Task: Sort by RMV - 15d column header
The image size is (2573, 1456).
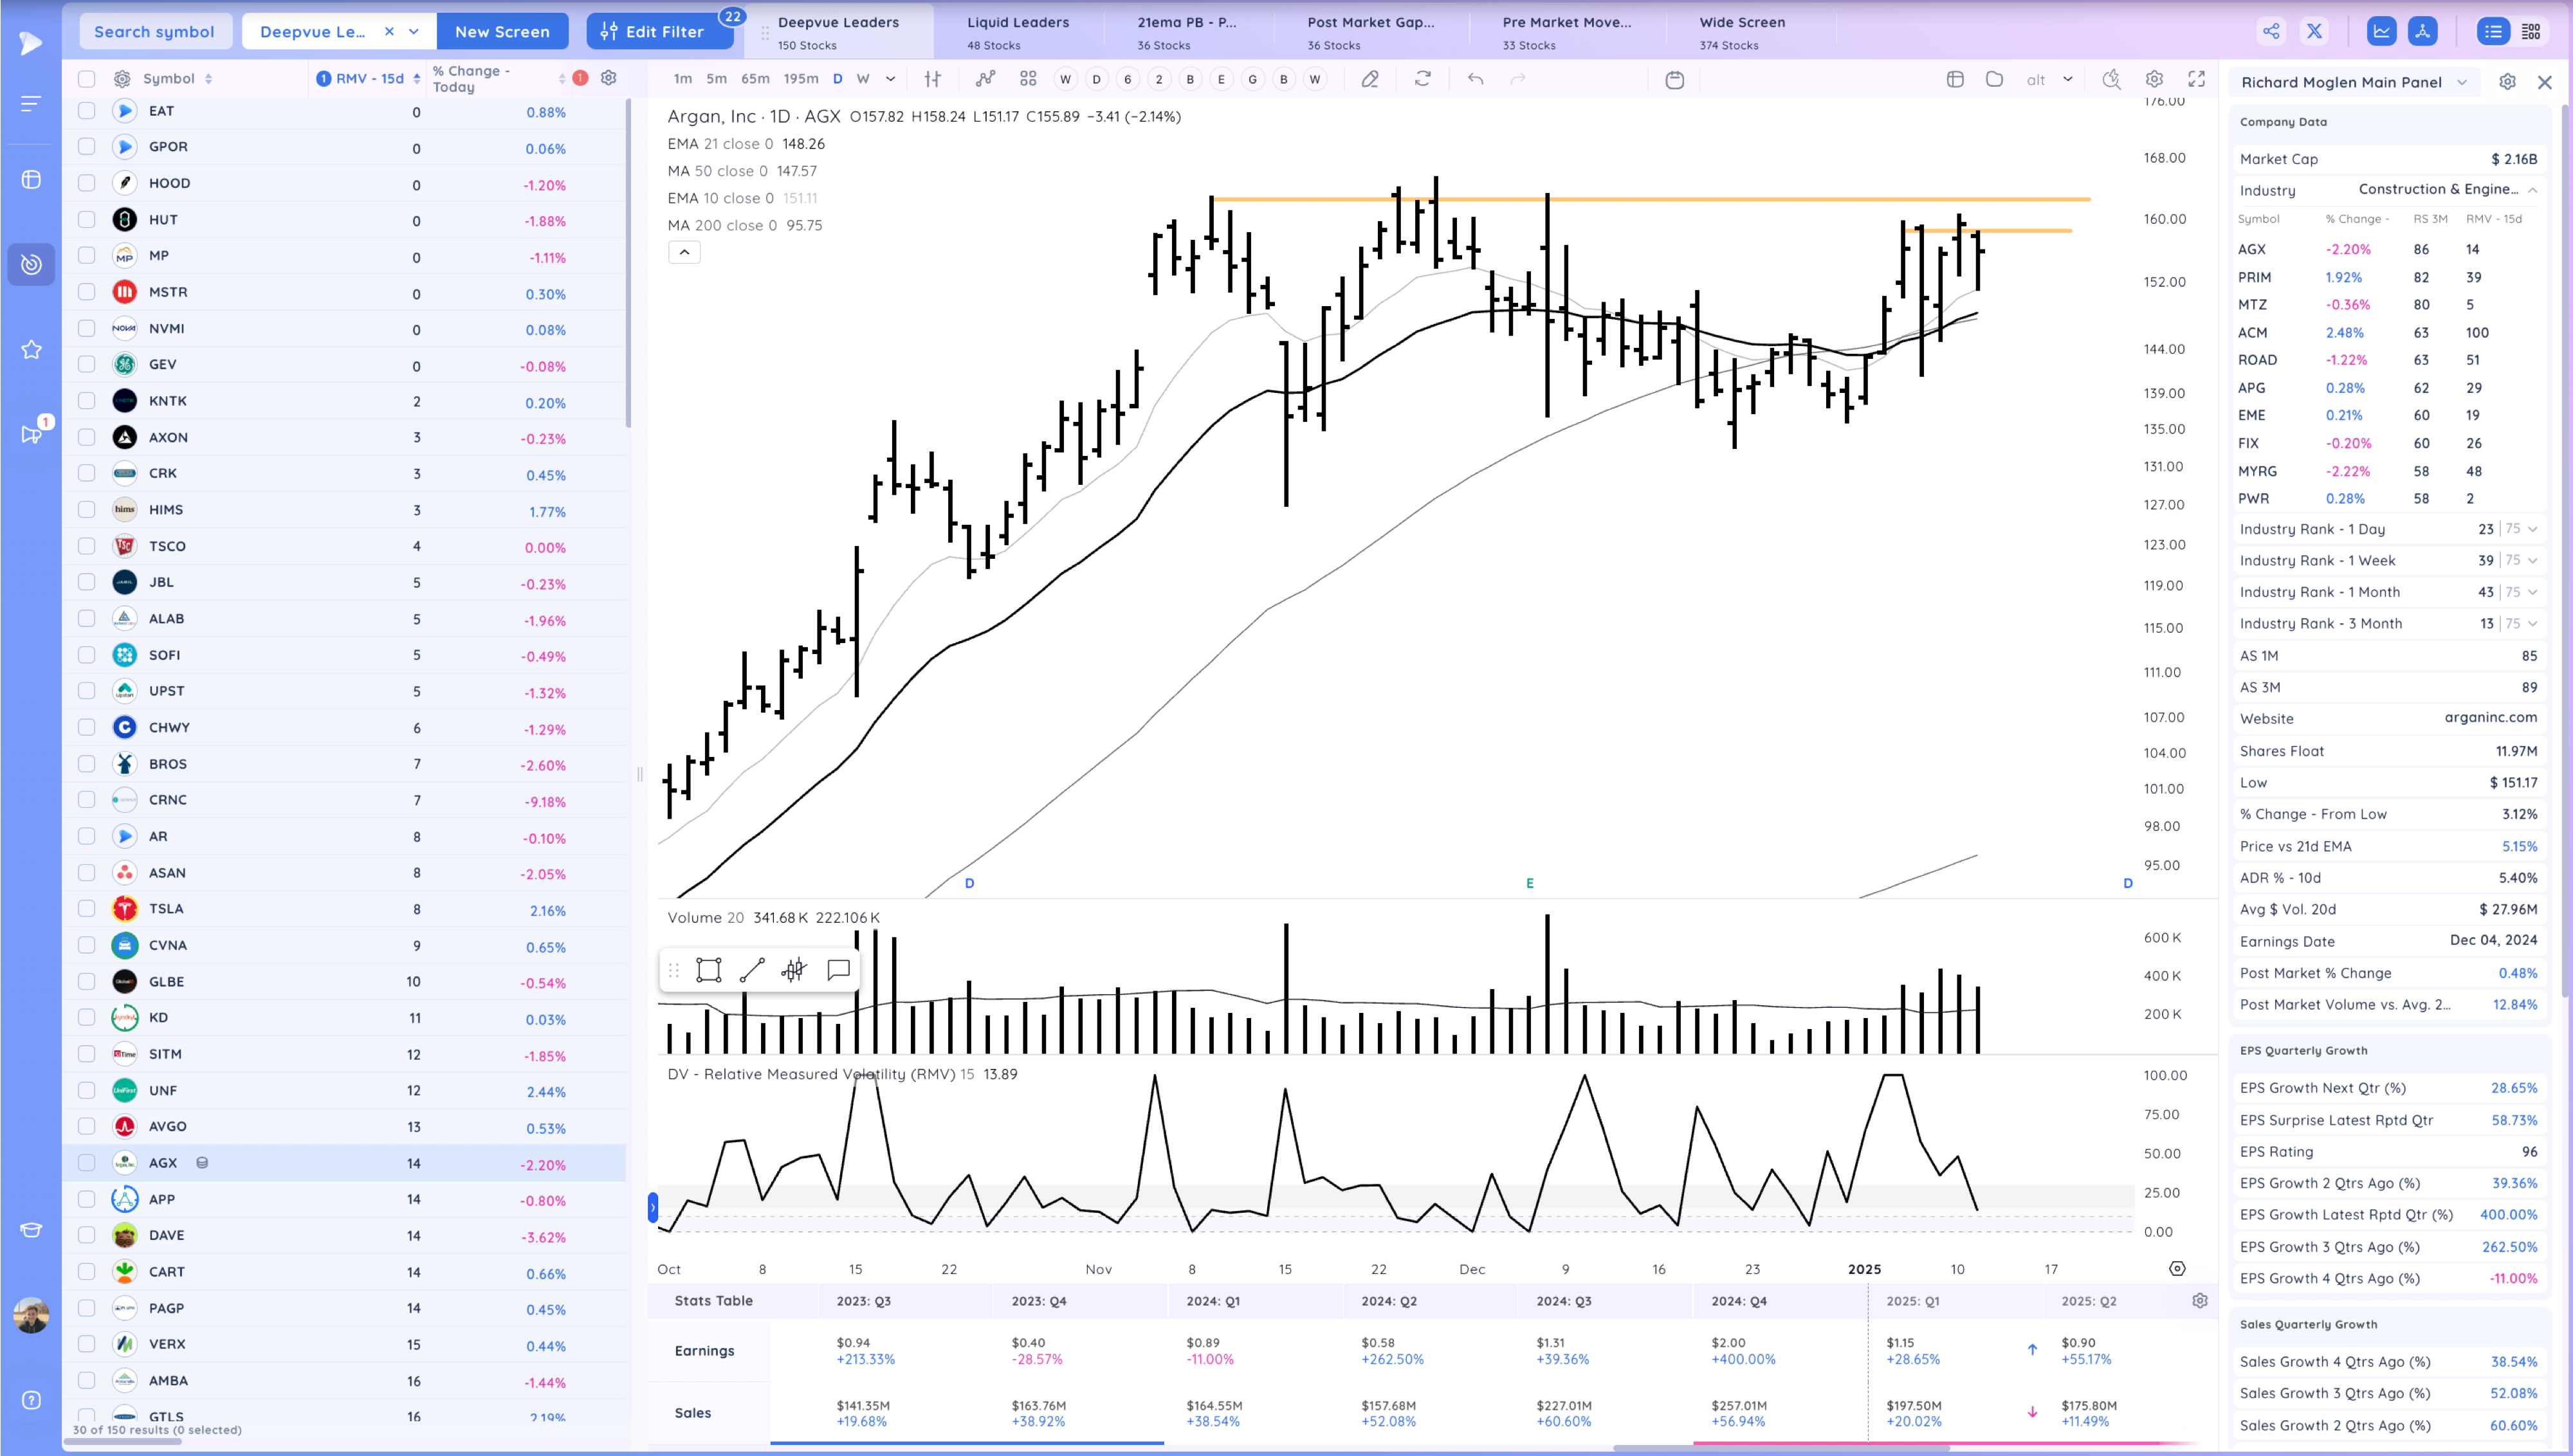Action: point(369,78)
